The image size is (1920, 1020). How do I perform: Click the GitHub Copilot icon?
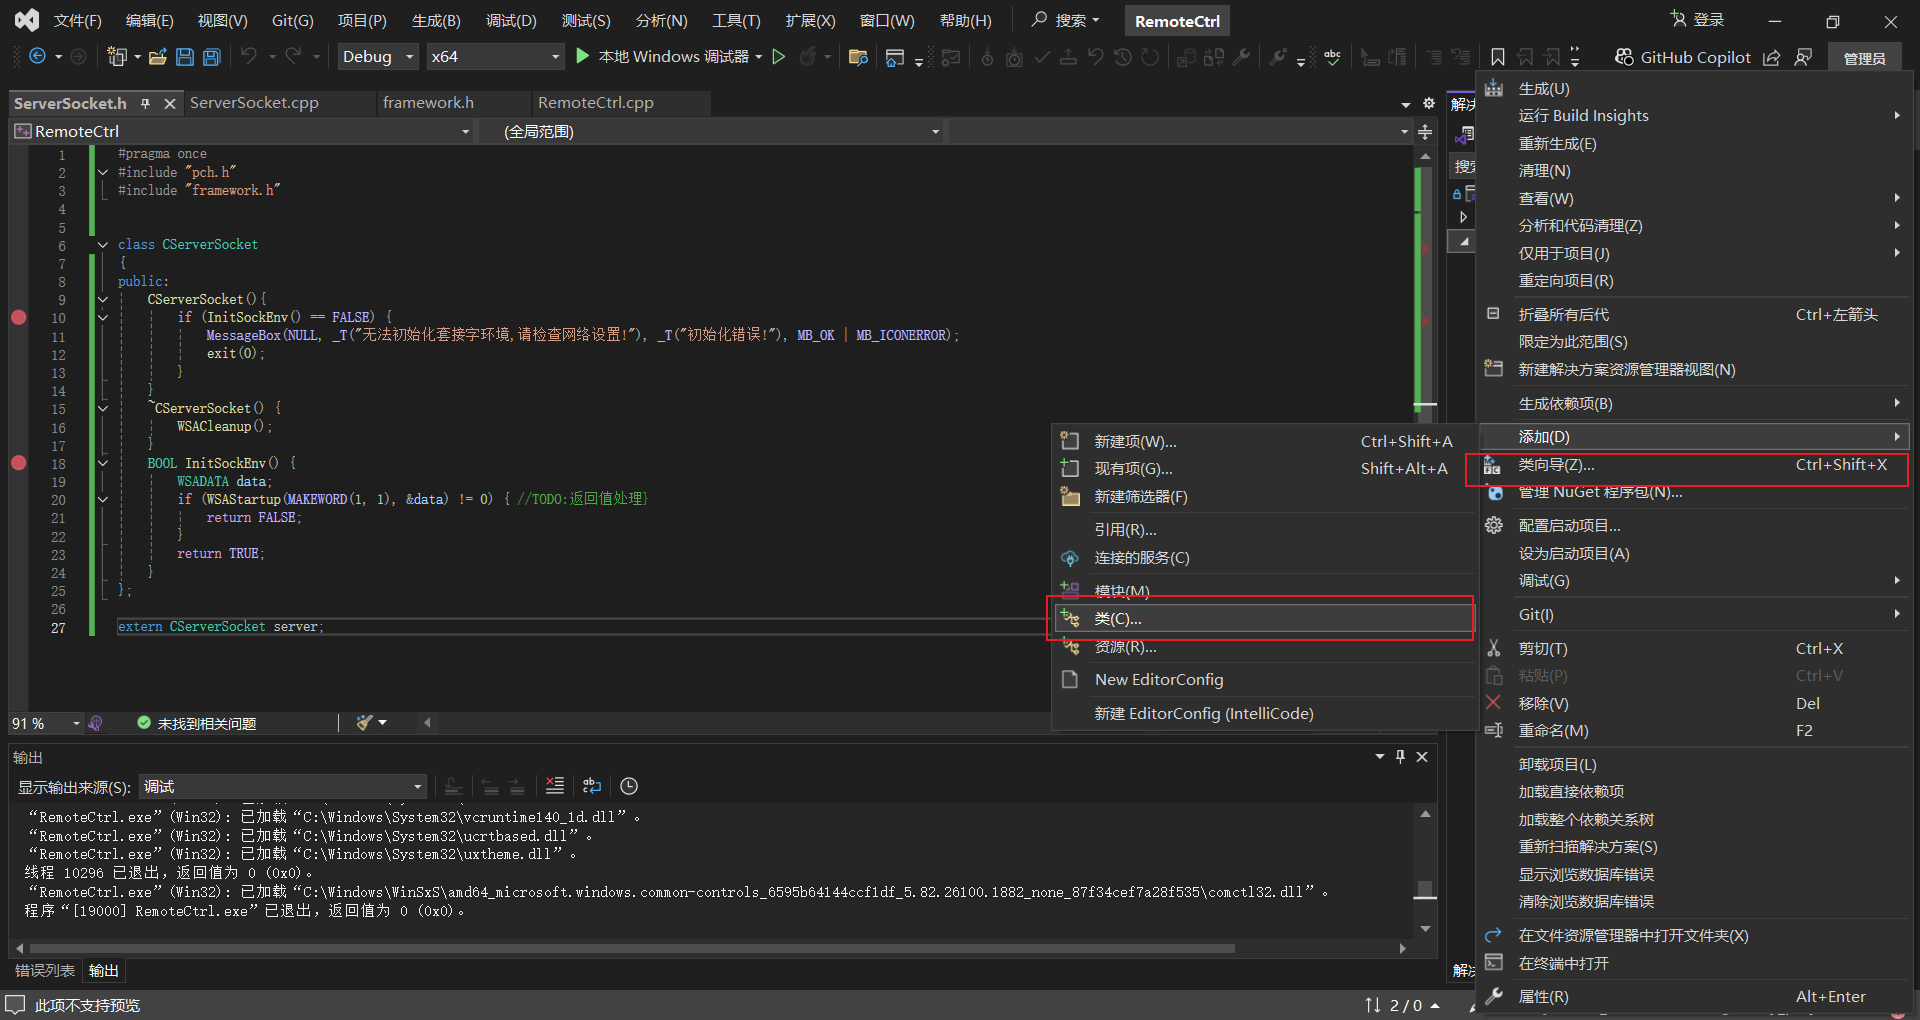click(x=1625, y=57)
